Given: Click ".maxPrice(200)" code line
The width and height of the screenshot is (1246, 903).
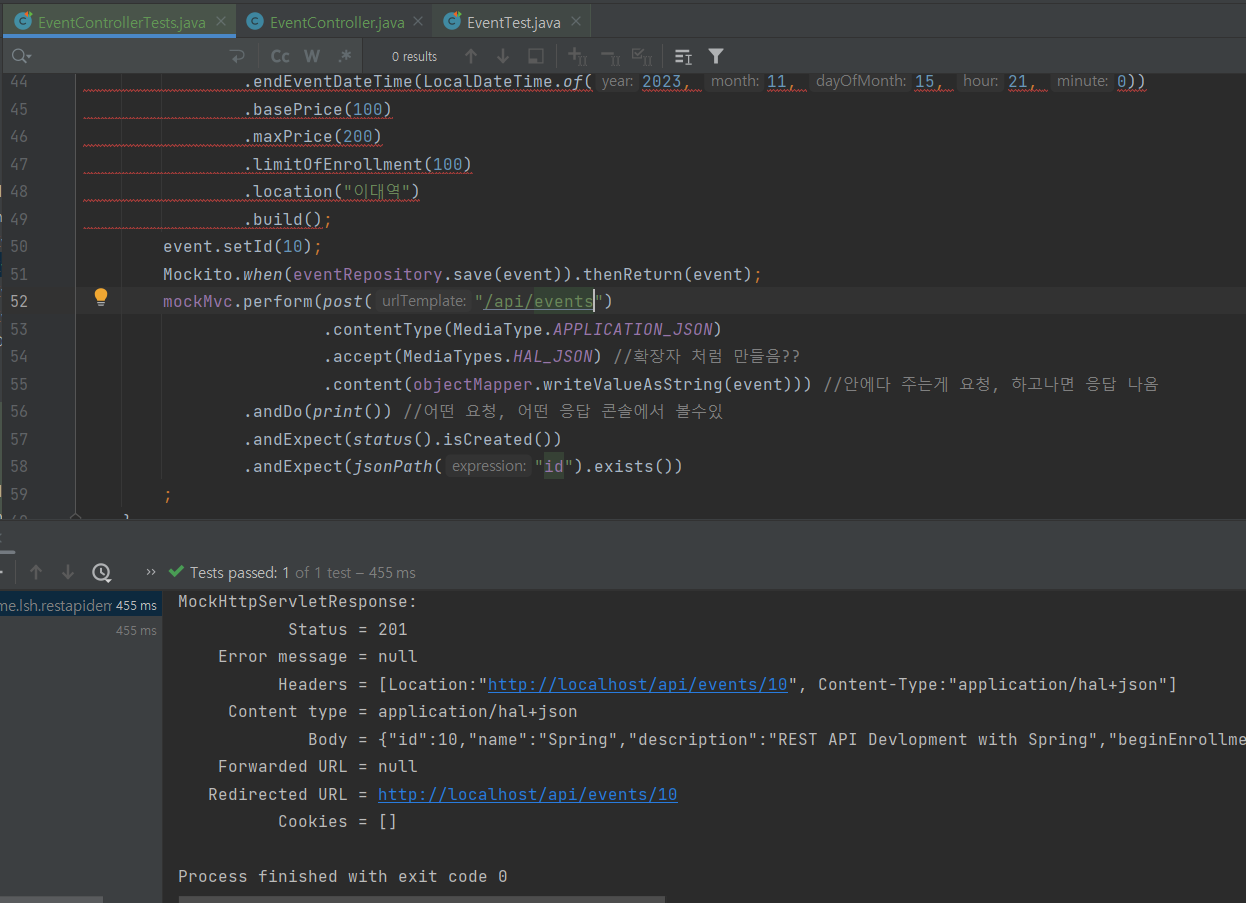Looking at the screenshot, I should 313,136.
